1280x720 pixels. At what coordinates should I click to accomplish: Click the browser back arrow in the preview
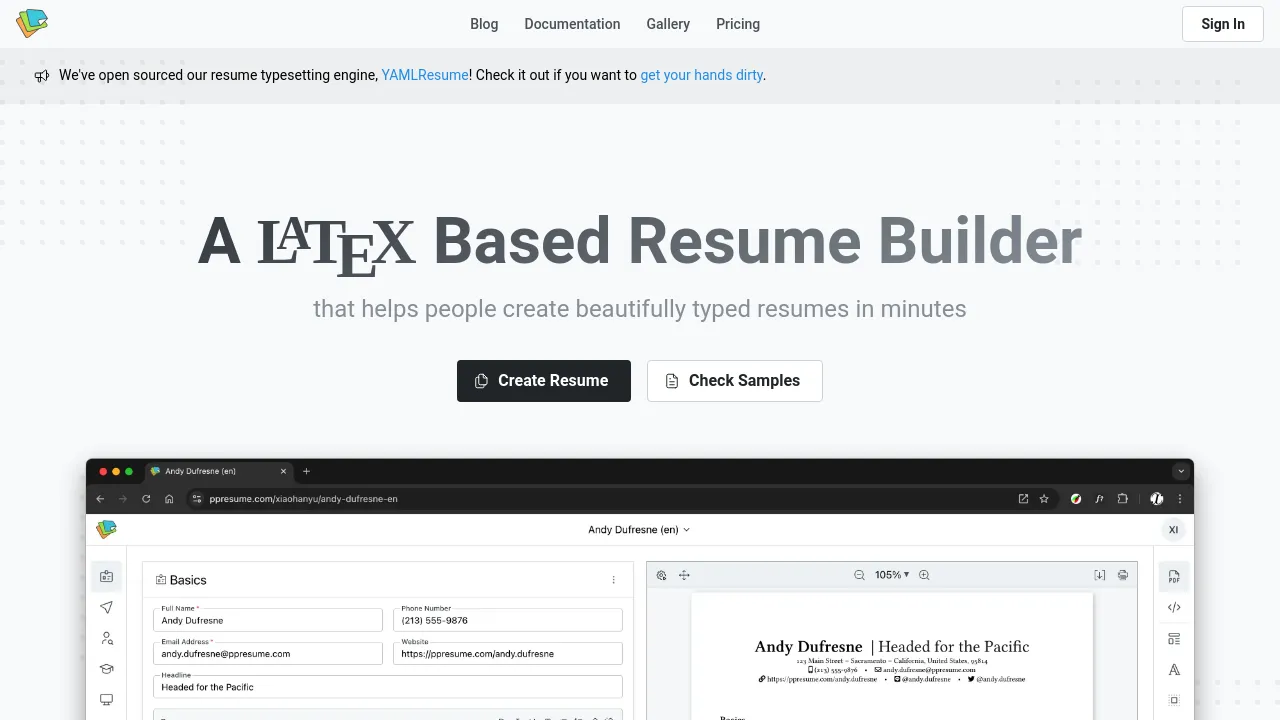tap(100, 499)
